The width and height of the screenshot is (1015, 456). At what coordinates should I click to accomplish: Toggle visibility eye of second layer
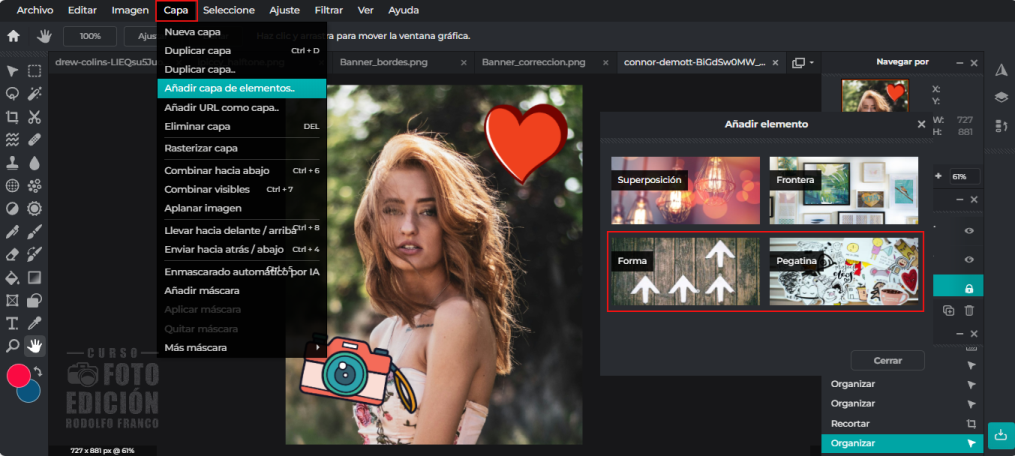pos(968,260)
